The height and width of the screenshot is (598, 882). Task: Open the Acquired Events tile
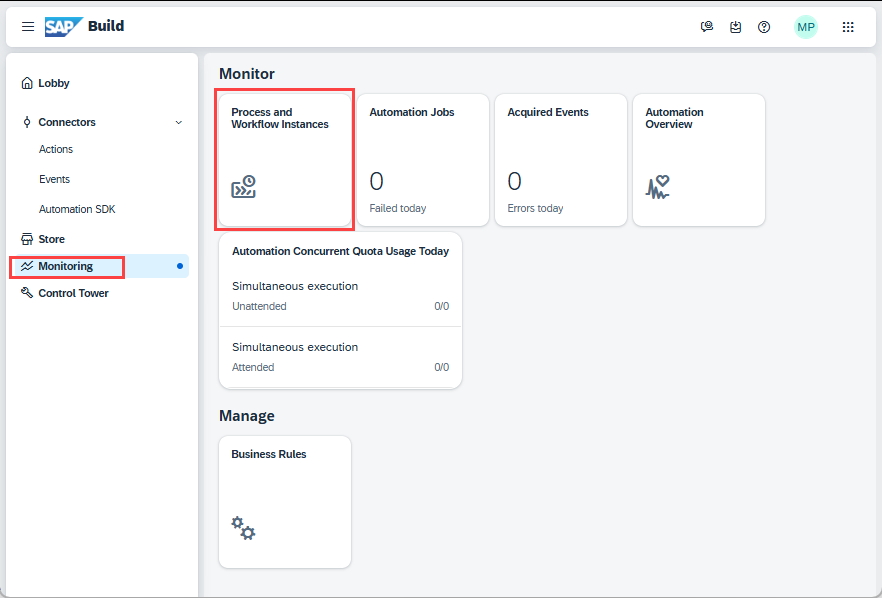click(561, 160)
